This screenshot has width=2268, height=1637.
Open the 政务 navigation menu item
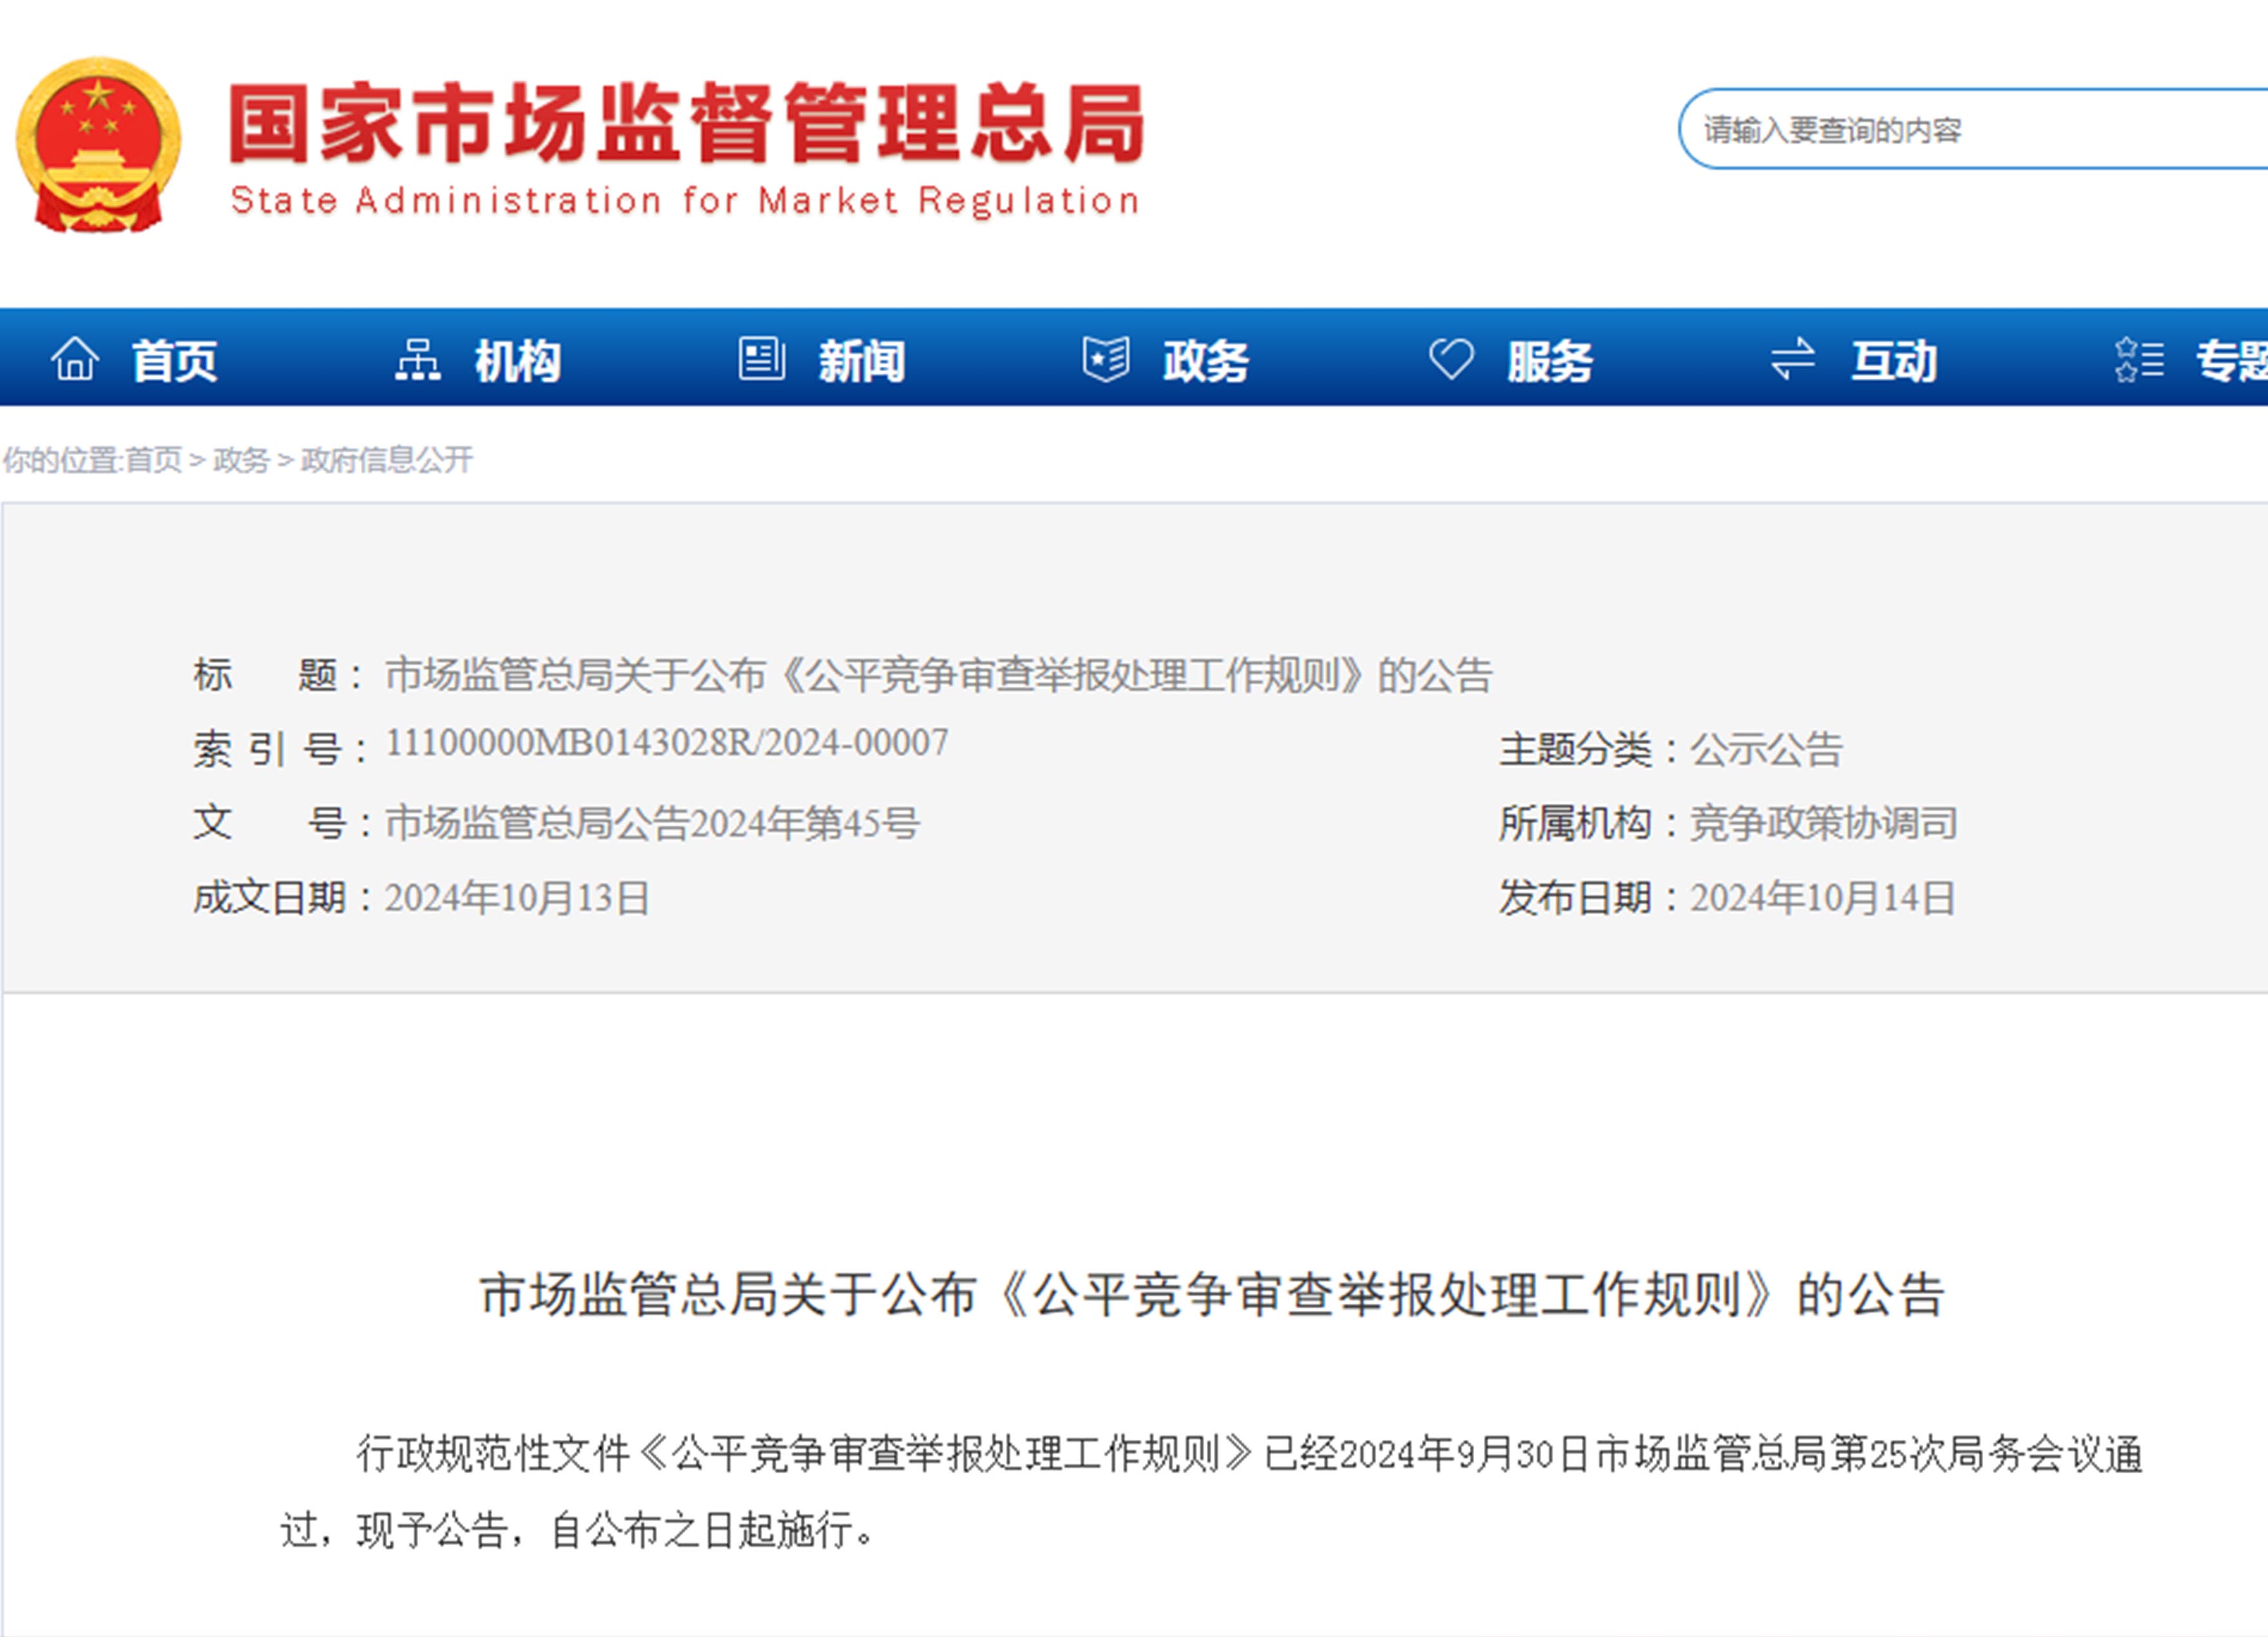(x=1206, y=360)
